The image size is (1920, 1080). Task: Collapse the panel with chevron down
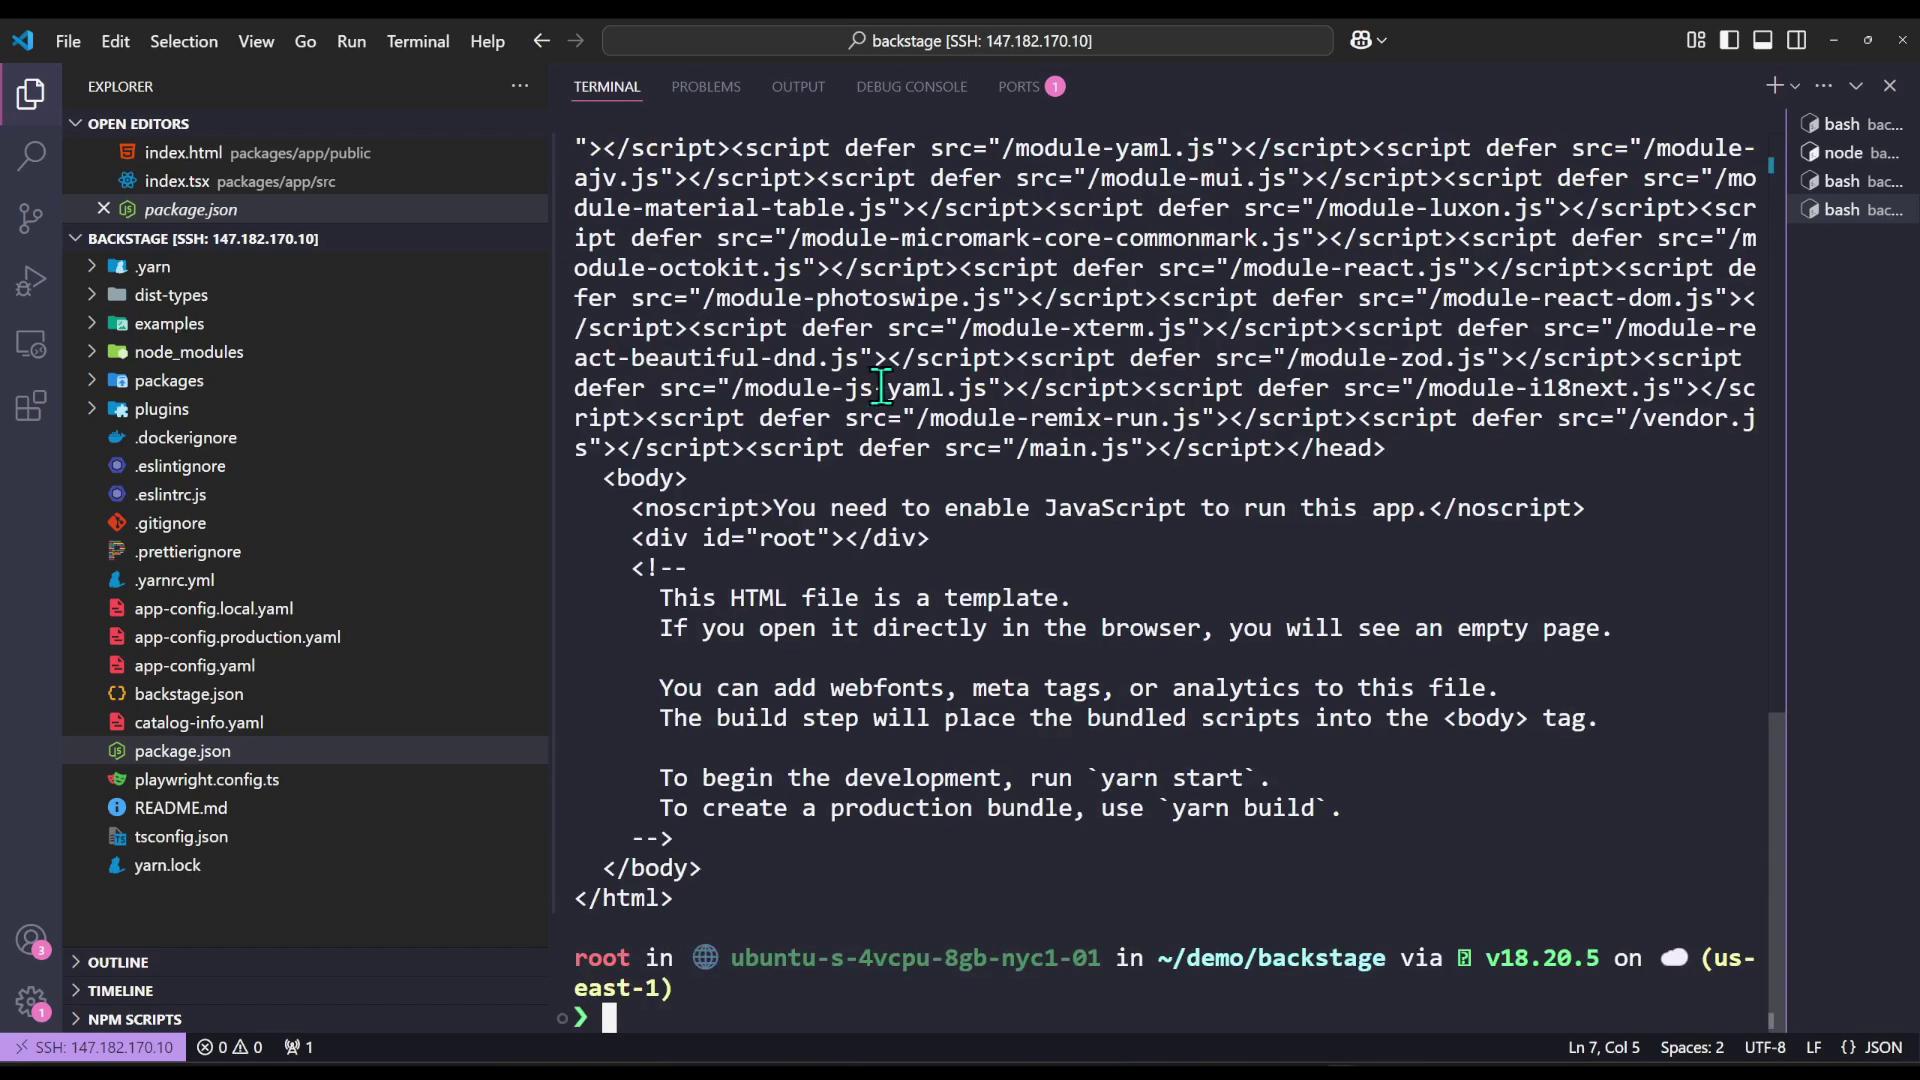point(1856,86)
